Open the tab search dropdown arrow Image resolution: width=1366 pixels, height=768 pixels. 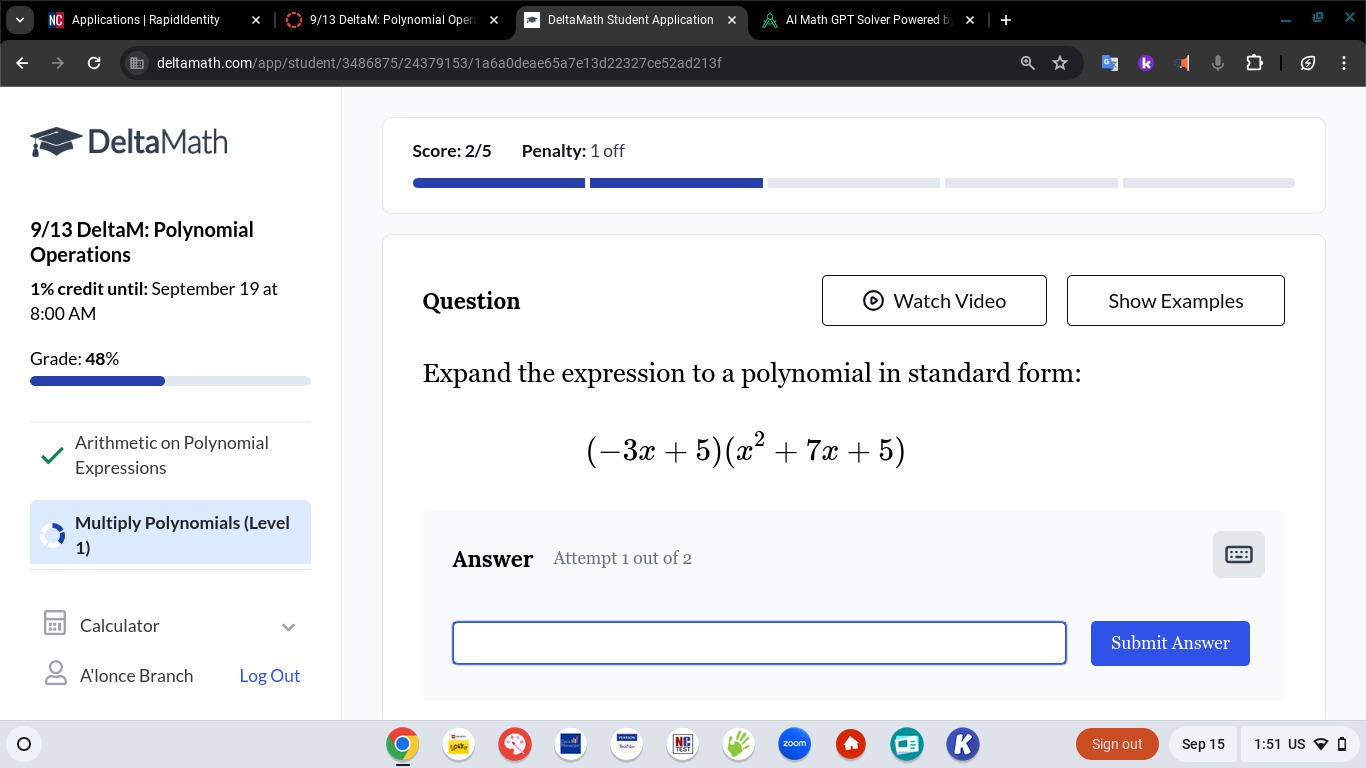point(20,20)
